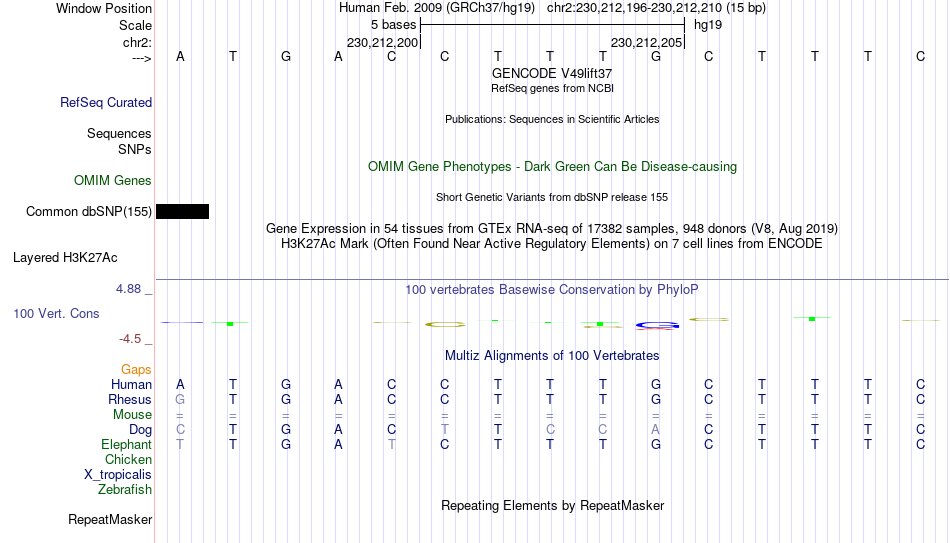
Task: Click the GTEx Gene Expression track title
Action: (552, 228)
